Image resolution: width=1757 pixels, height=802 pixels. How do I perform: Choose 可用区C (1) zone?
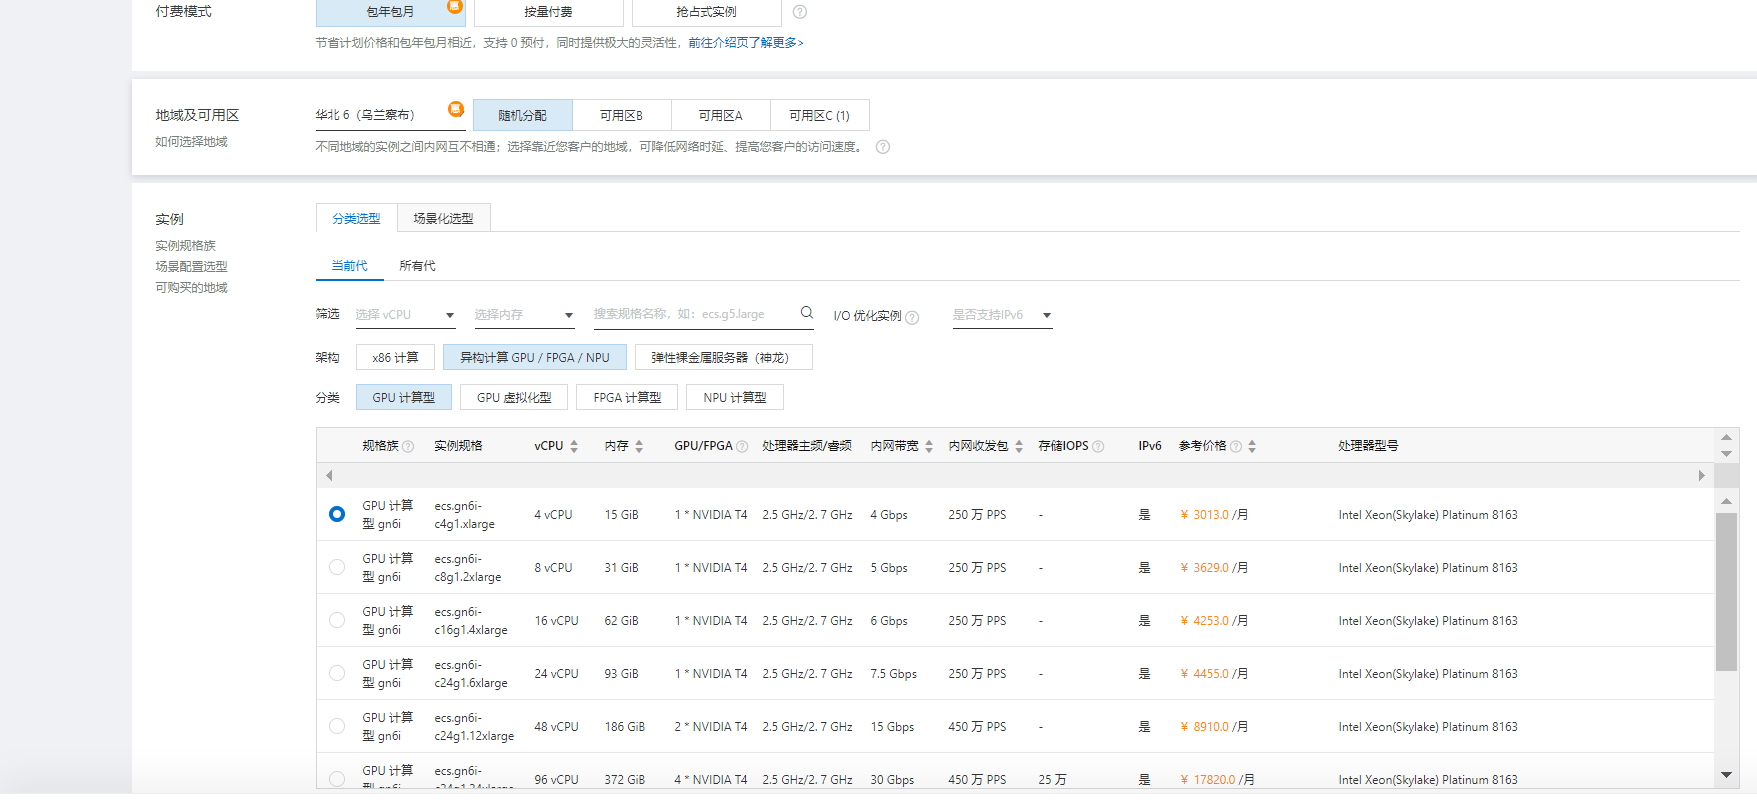(x=820, y=115)
